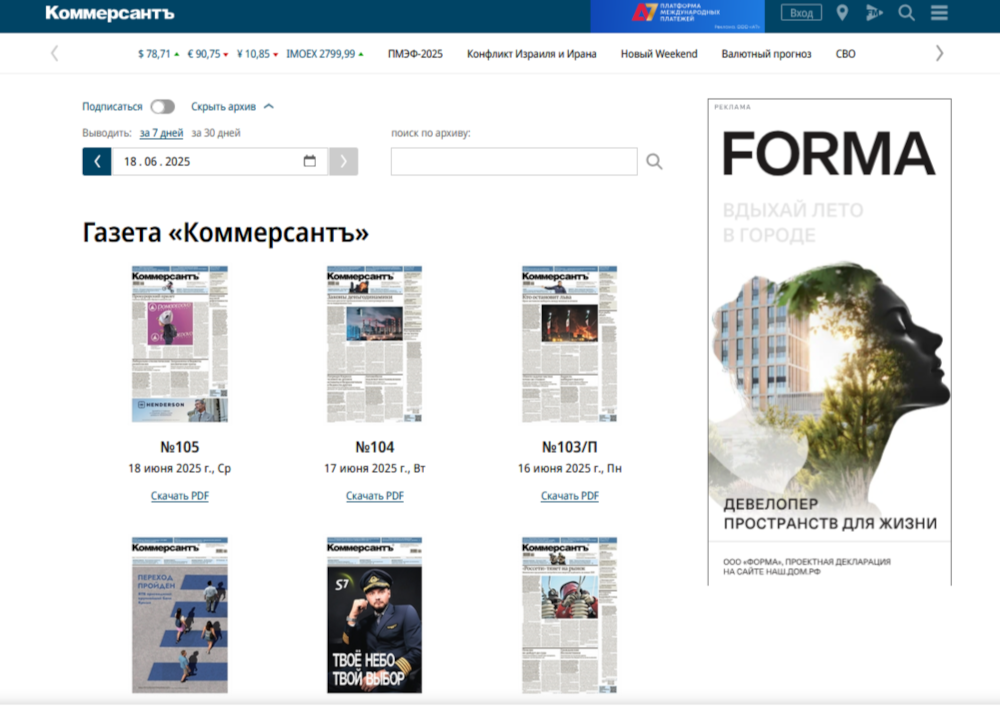The height and width of the screenshot is (706, 1000).
Task: Open the dollar rate $ 78,71
Action: point(158,54)
